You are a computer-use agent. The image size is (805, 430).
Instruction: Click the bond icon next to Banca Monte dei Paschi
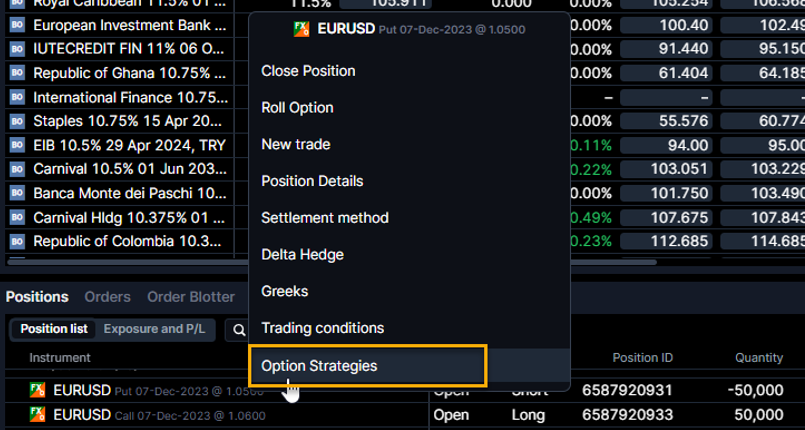pos(17,193)
